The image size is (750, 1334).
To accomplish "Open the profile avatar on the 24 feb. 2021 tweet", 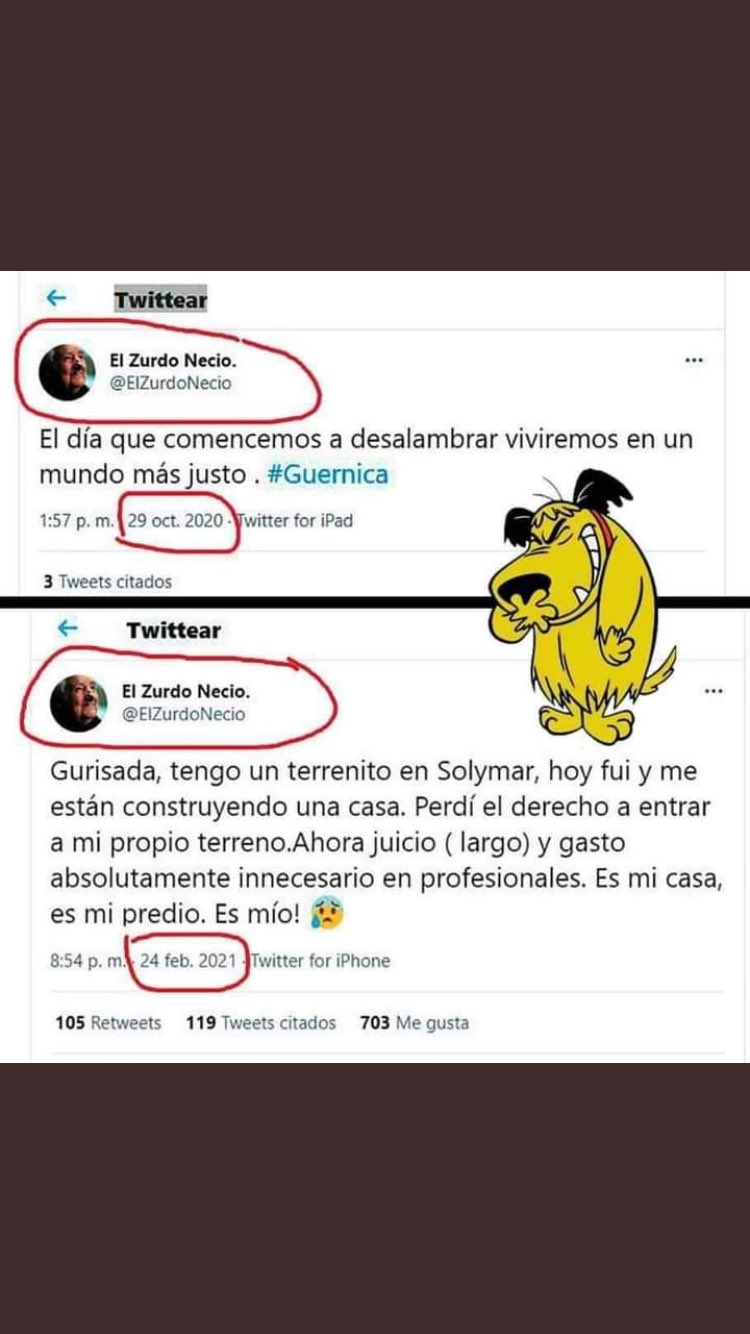I will 78,703.
